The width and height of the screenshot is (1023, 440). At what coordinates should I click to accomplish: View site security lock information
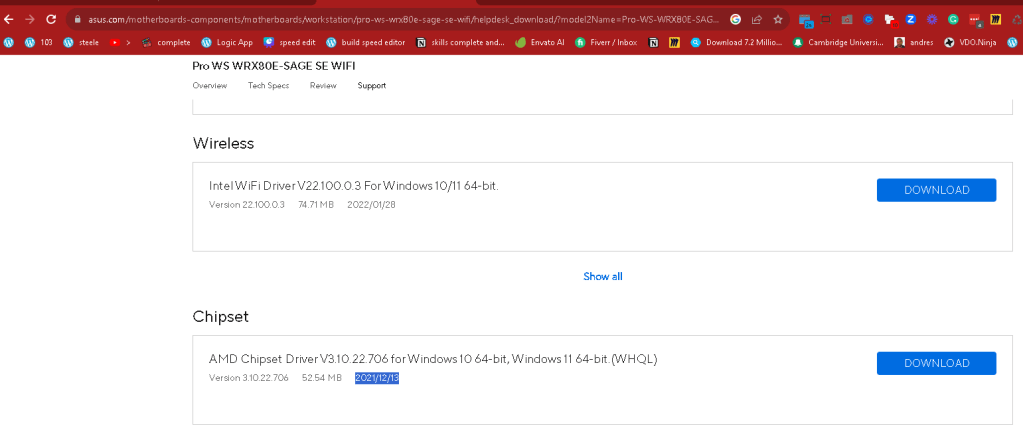point(77,20)
